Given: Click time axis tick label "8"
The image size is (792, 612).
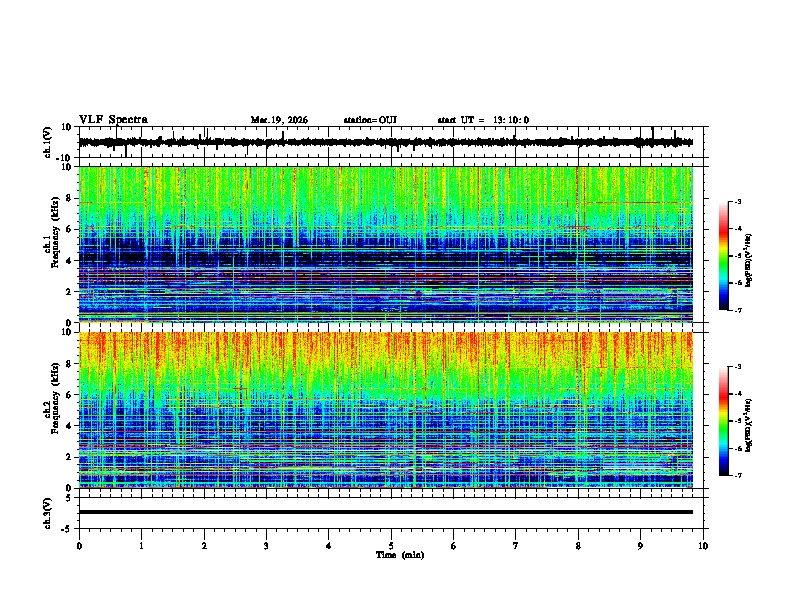Looking at the screenshot, I should tap(578, 546).
